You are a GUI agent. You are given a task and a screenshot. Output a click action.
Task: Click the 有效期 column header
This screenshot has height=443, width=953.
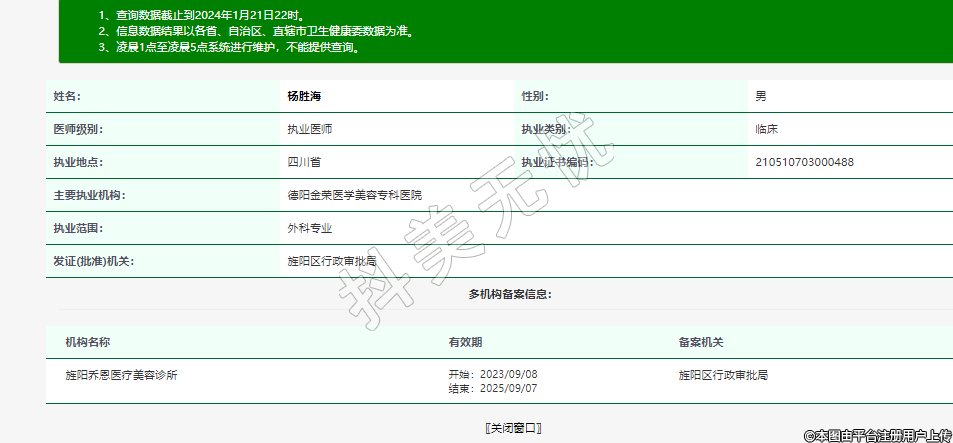[x=465, y=342]
